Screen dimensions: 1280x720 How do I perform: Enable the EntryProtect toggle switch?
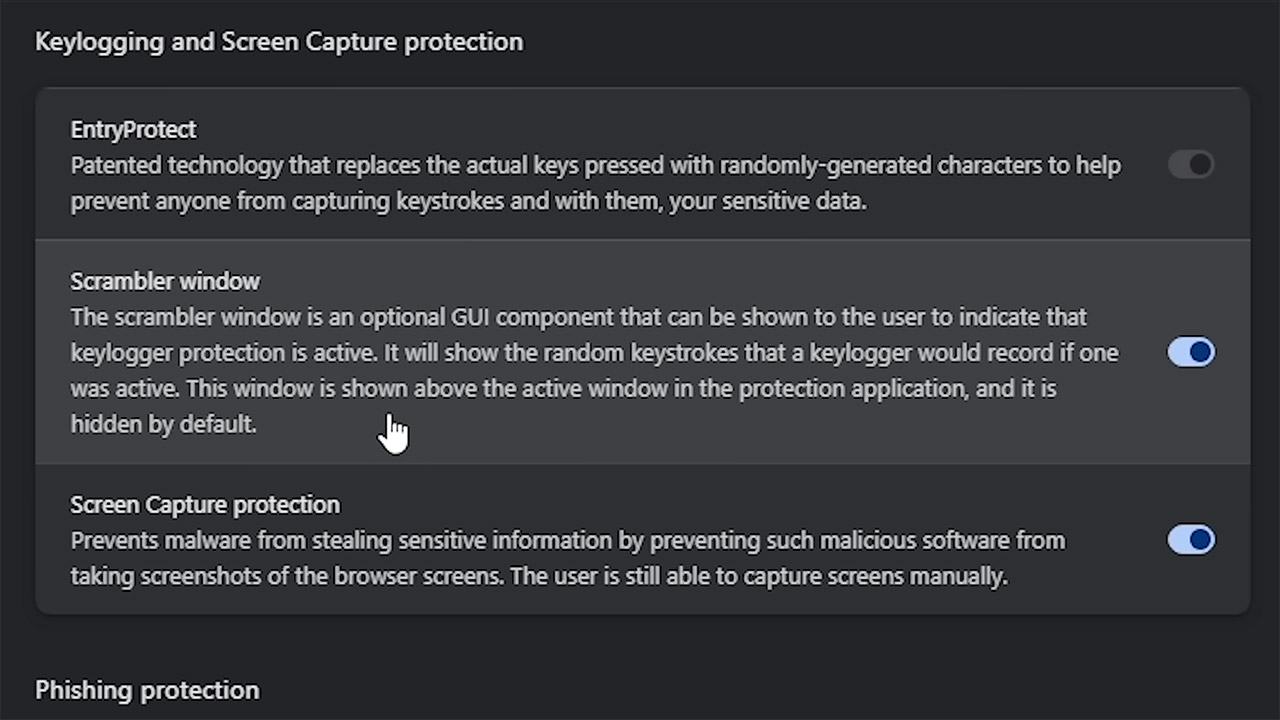(1190, 165)
